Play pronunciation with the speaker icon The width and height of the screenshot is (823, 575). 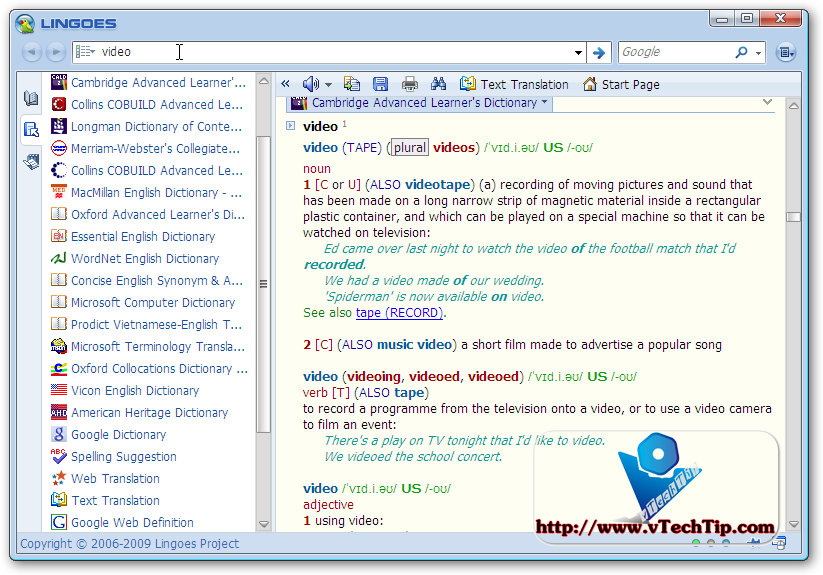click(310, 83)
